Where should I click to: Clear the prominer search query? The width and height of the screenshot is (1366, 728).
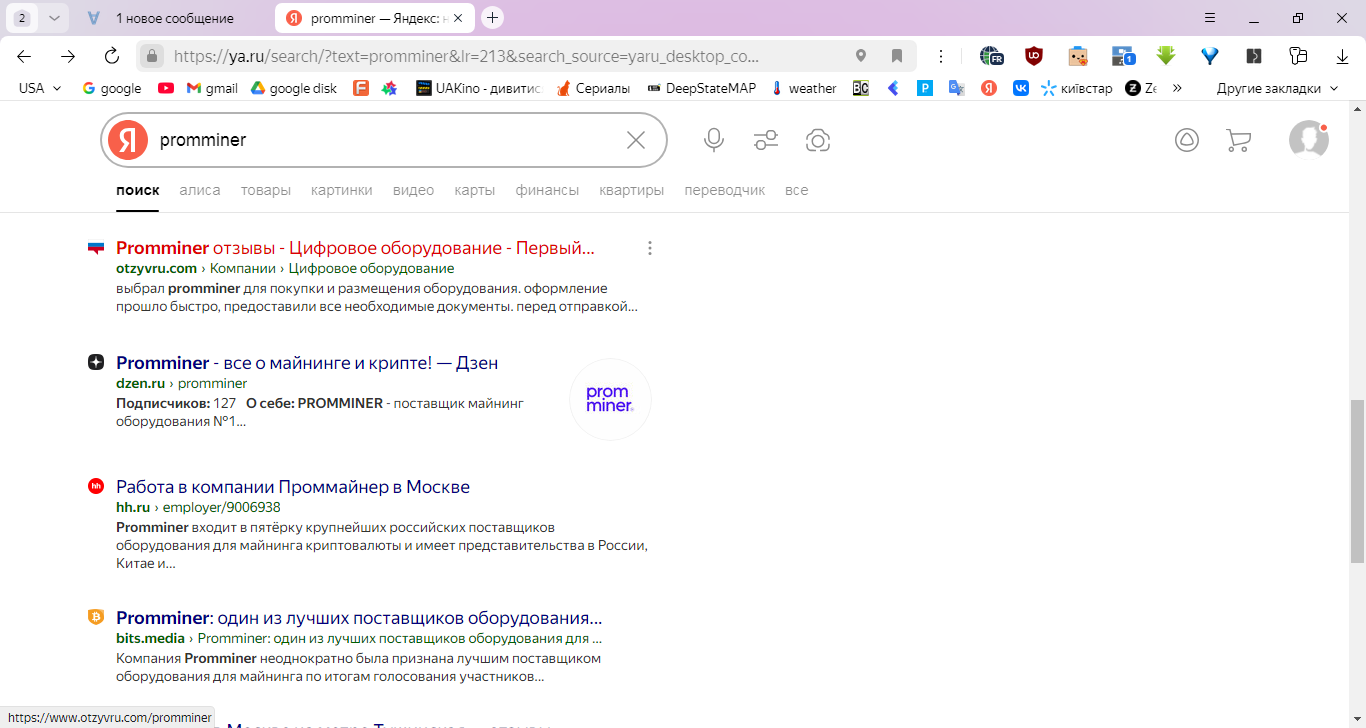click(636, 140)
